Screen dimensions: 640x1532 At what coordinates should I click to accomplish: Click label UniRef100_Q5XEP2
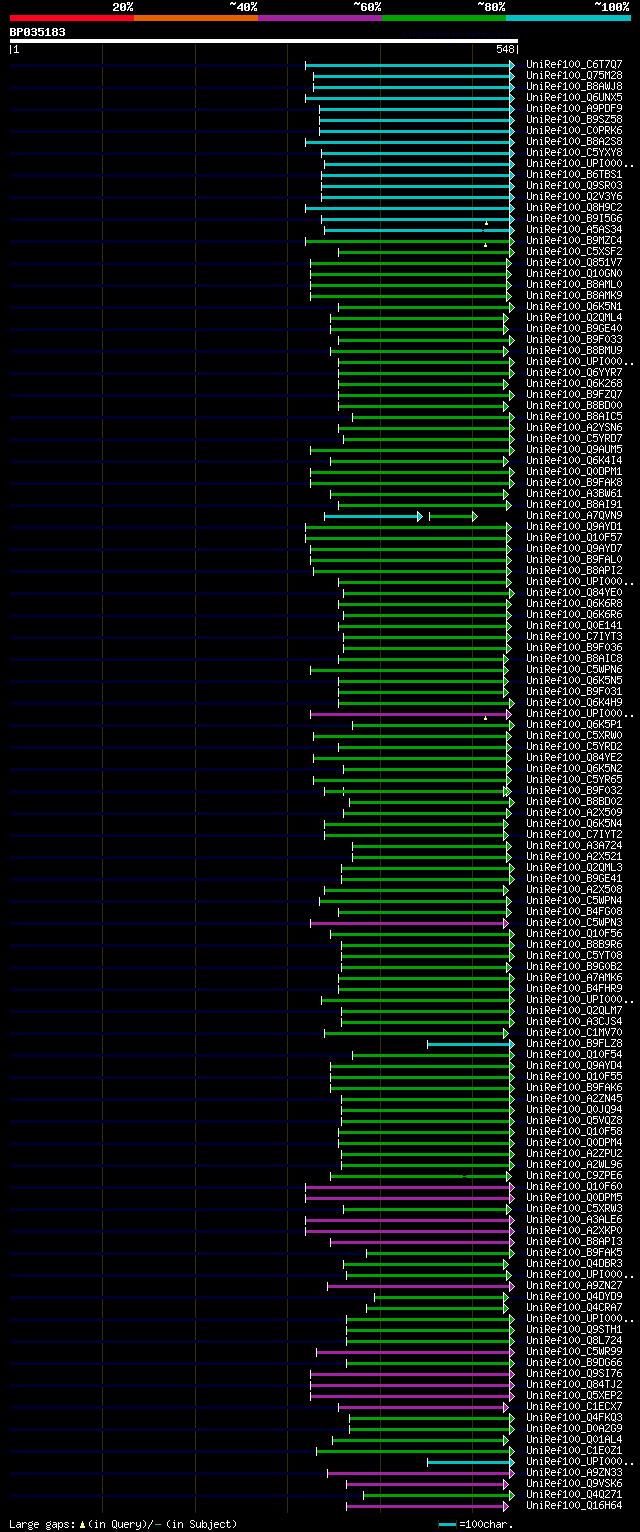click(x=574, y=1395)
